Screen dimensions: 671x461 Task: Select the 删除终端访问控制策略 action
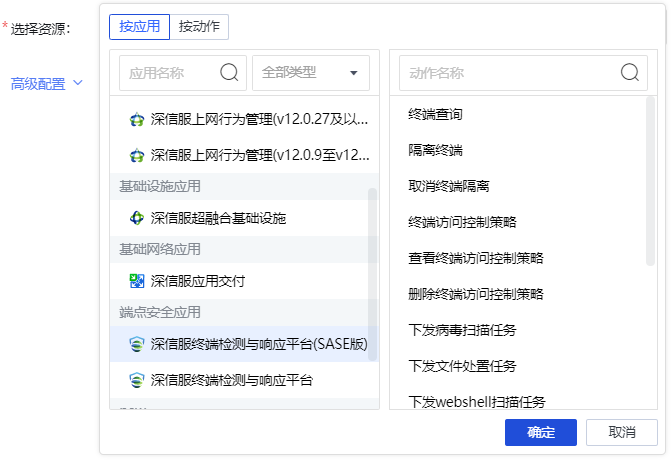click(476, 294)
